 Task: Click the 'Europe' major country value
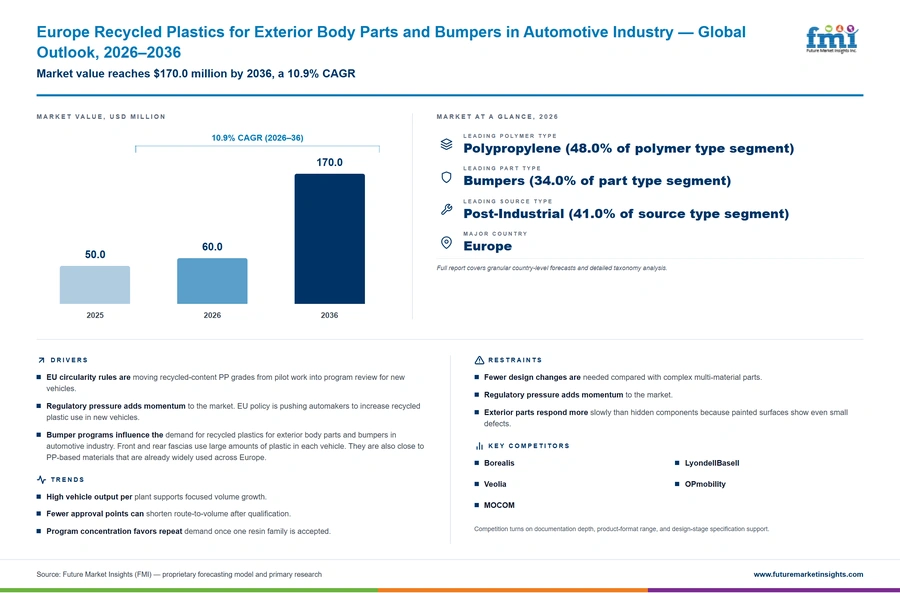click(487, 246)
